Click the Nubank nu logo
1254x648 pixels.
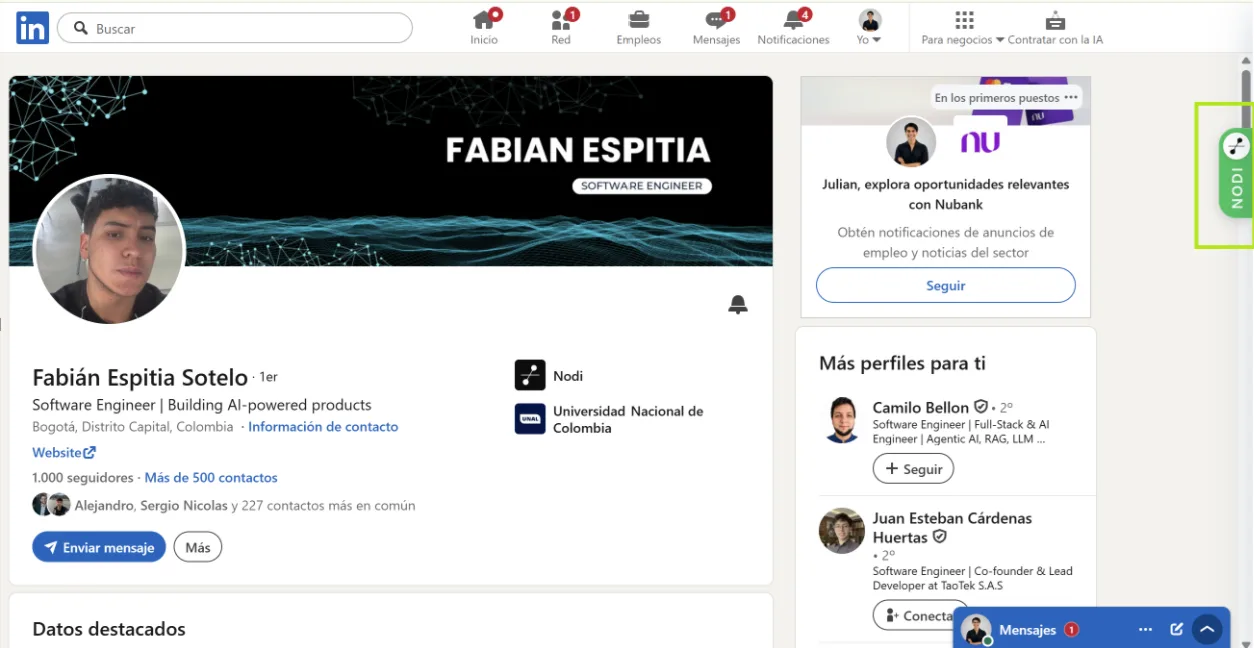(x=980, y=142)
